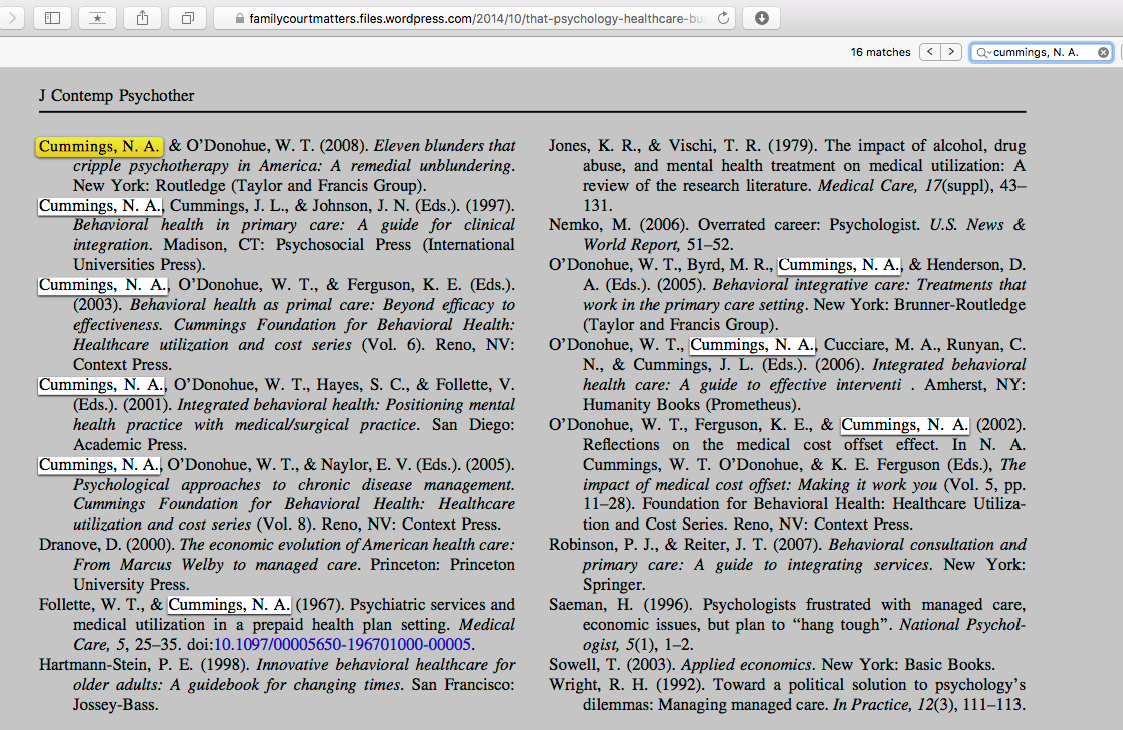
Task: Click the 'Eleven blunders that' italic title
Action: (x=445, y=146)
